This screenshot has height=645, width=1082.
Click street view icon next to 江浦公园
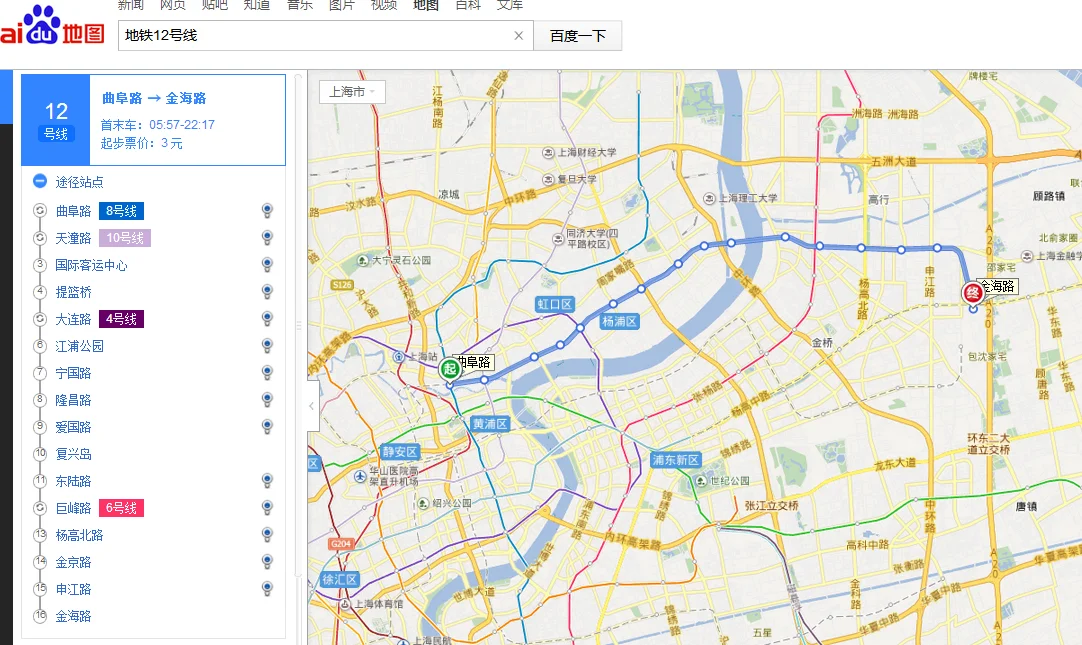267,346
